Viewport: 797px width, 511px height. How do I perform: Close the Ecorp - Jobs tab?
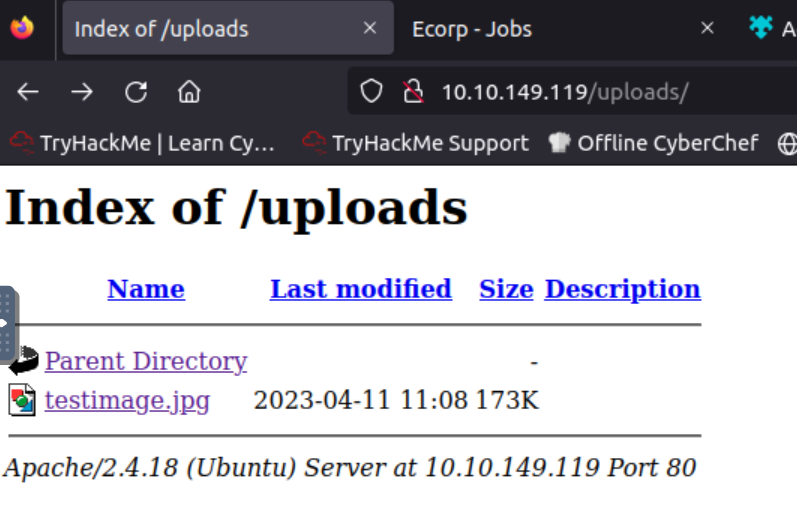(x=707, y=29)
